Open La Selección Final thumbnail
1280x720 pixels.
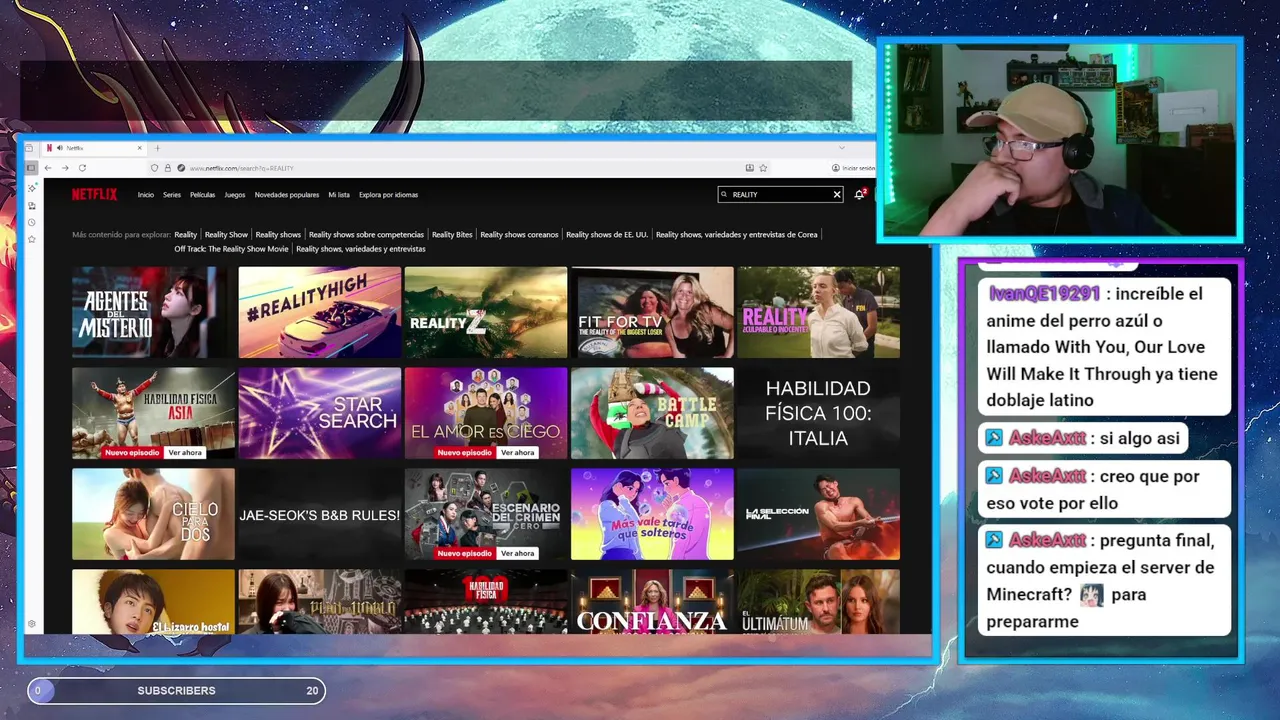818,514
